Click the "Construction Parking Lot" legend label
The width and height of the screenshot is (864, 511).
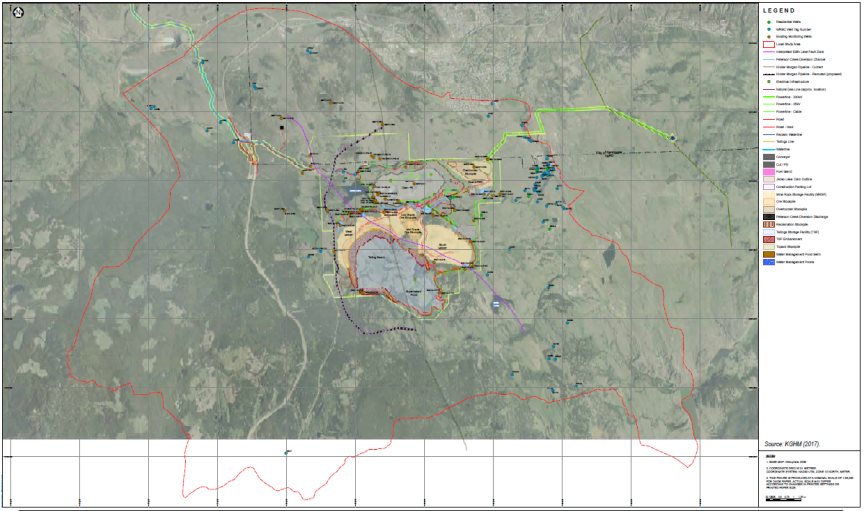click(x=793, y=187)
